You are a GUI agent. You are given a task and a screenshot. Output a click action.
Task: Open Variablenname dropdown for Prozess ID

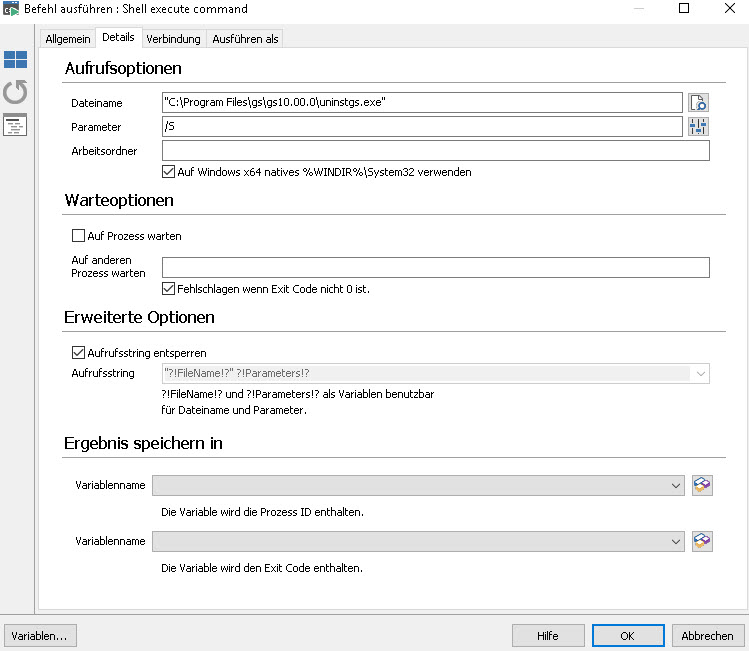[675, 485]
